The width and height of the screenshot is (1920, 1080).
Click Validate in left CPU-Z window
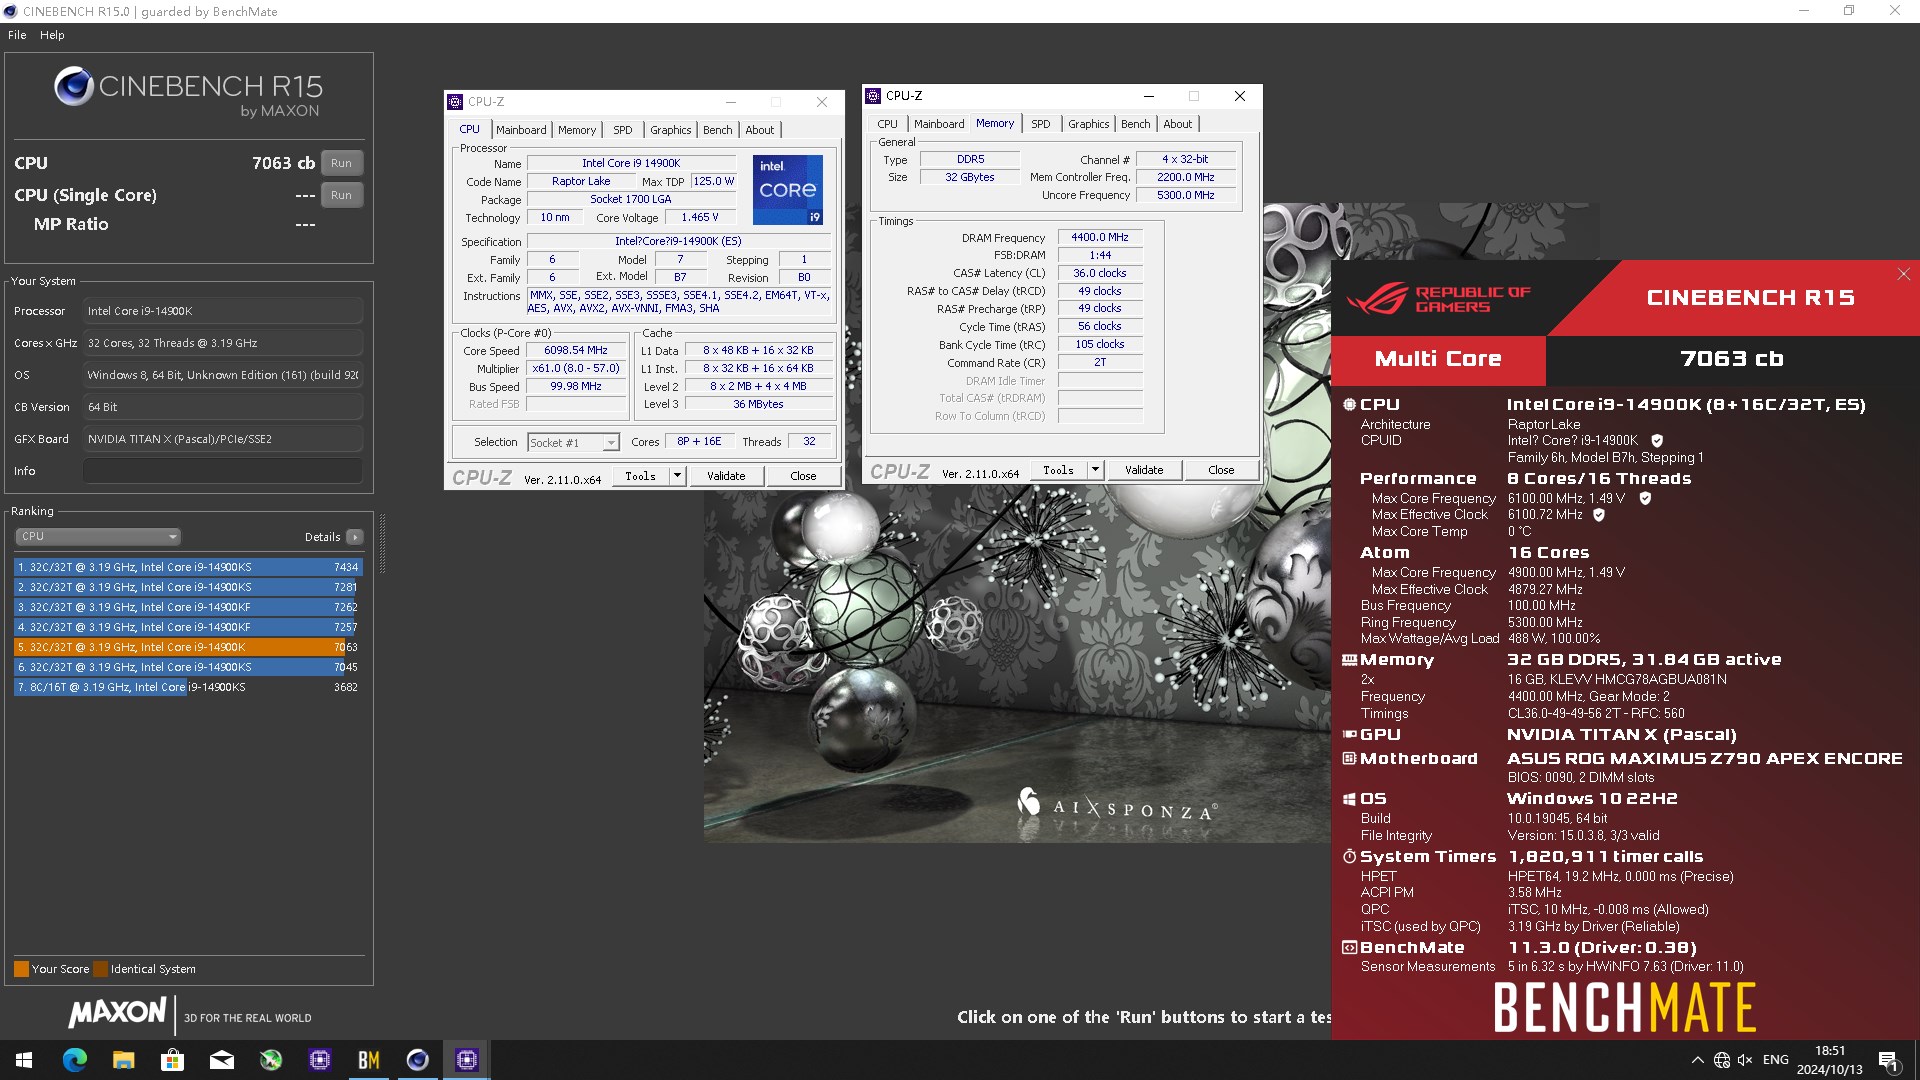pyautogui.click(x=726, y=476)
